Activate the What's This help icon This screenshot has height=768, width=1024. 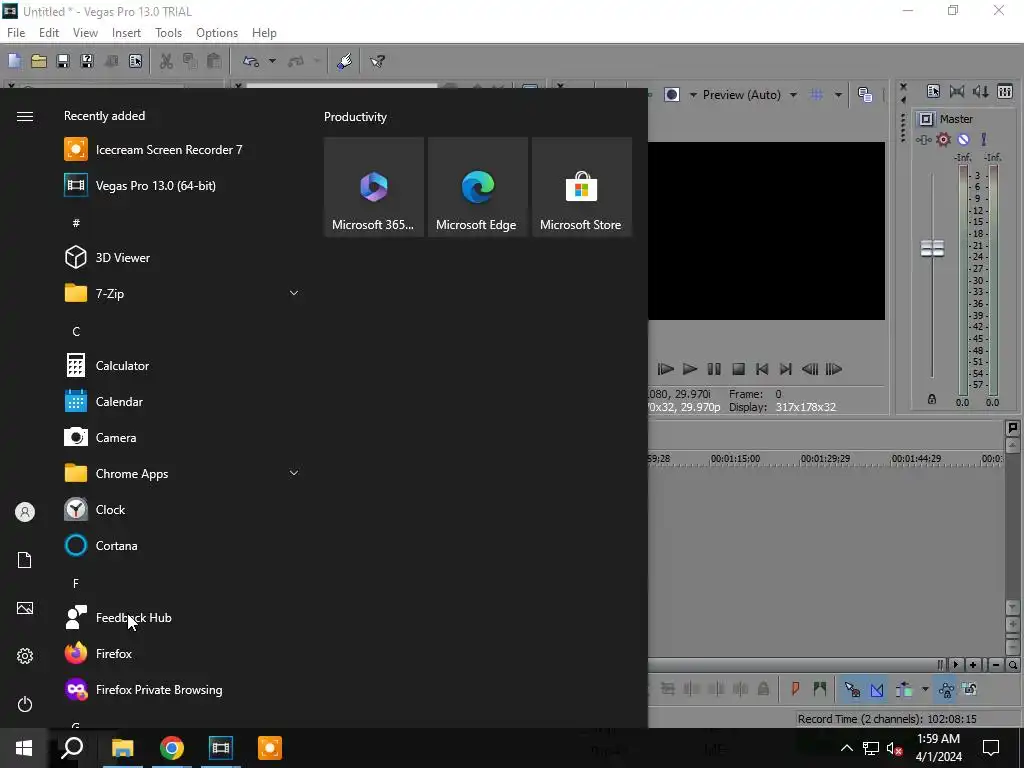pos(377,61)
